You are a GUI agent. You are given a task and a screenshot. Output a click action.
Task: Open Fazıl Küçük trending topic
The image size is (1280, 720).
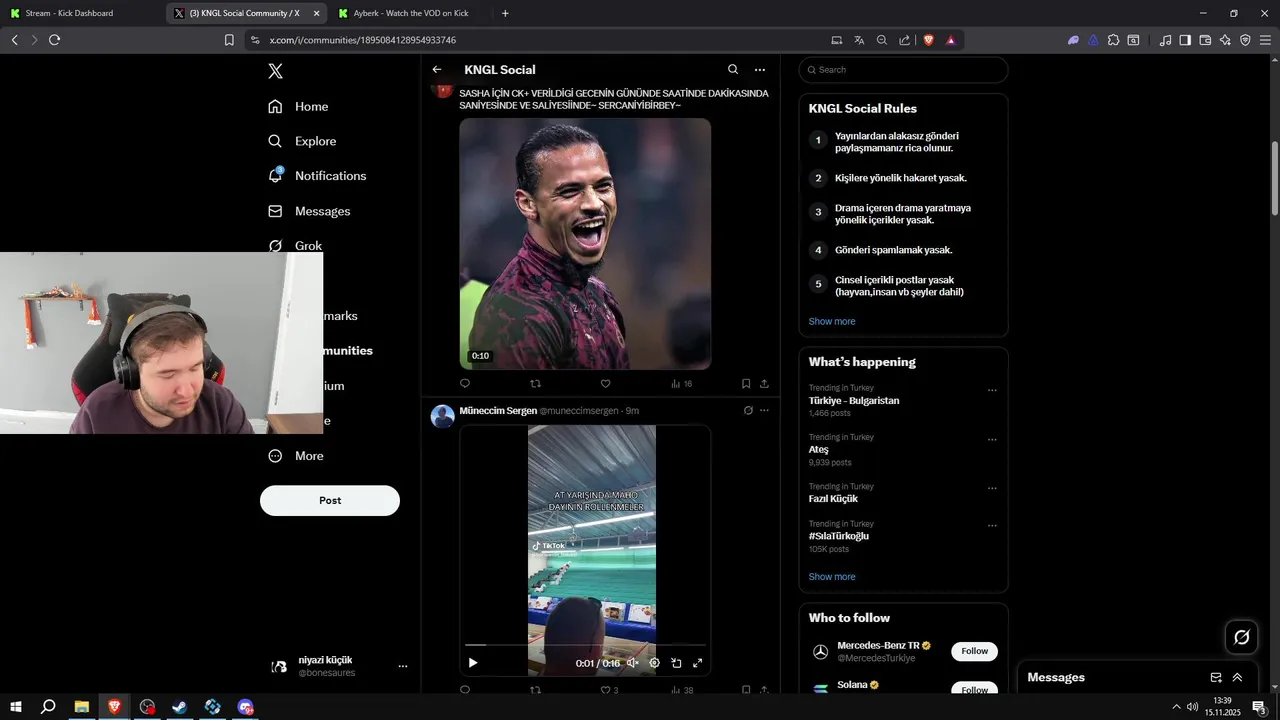833,499
